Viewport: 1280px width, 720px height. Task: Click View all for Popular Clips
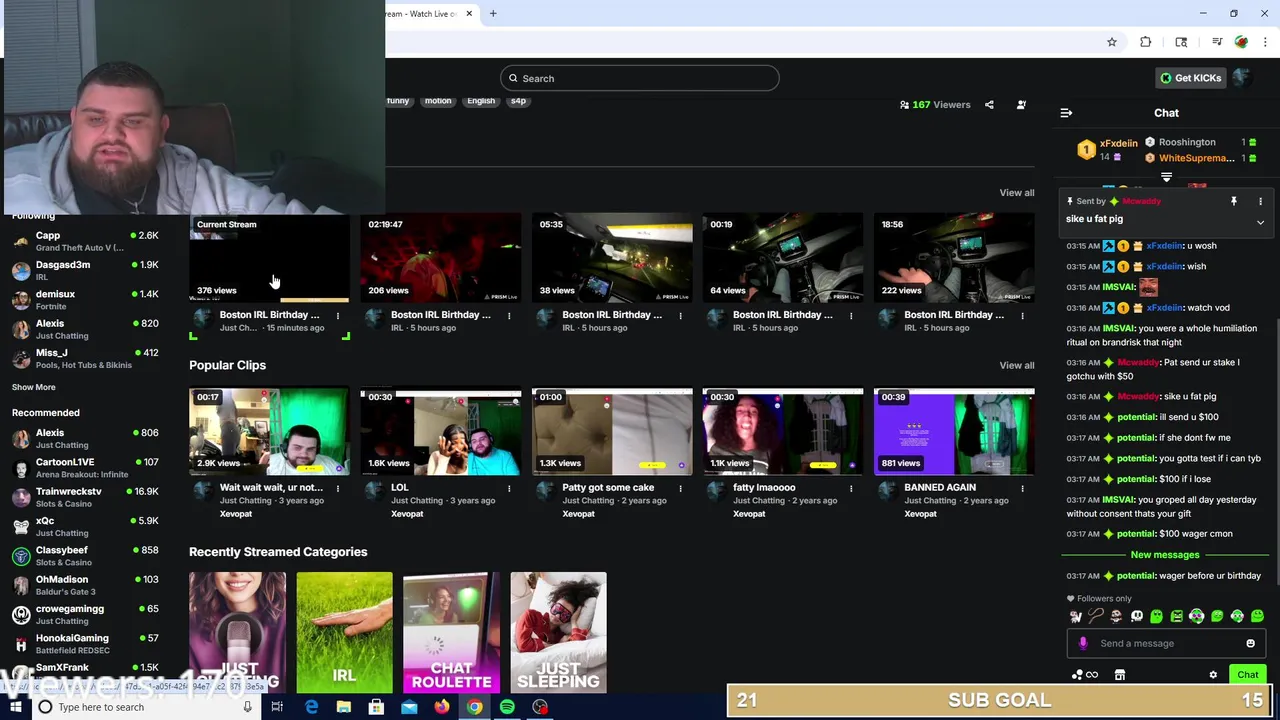click(1016, 365)
